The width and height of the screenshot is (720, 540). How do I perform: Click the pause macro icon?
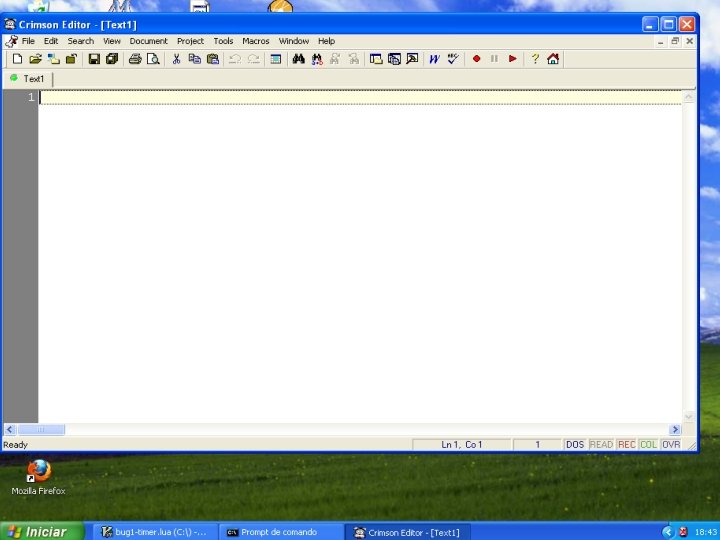[494, 59]
